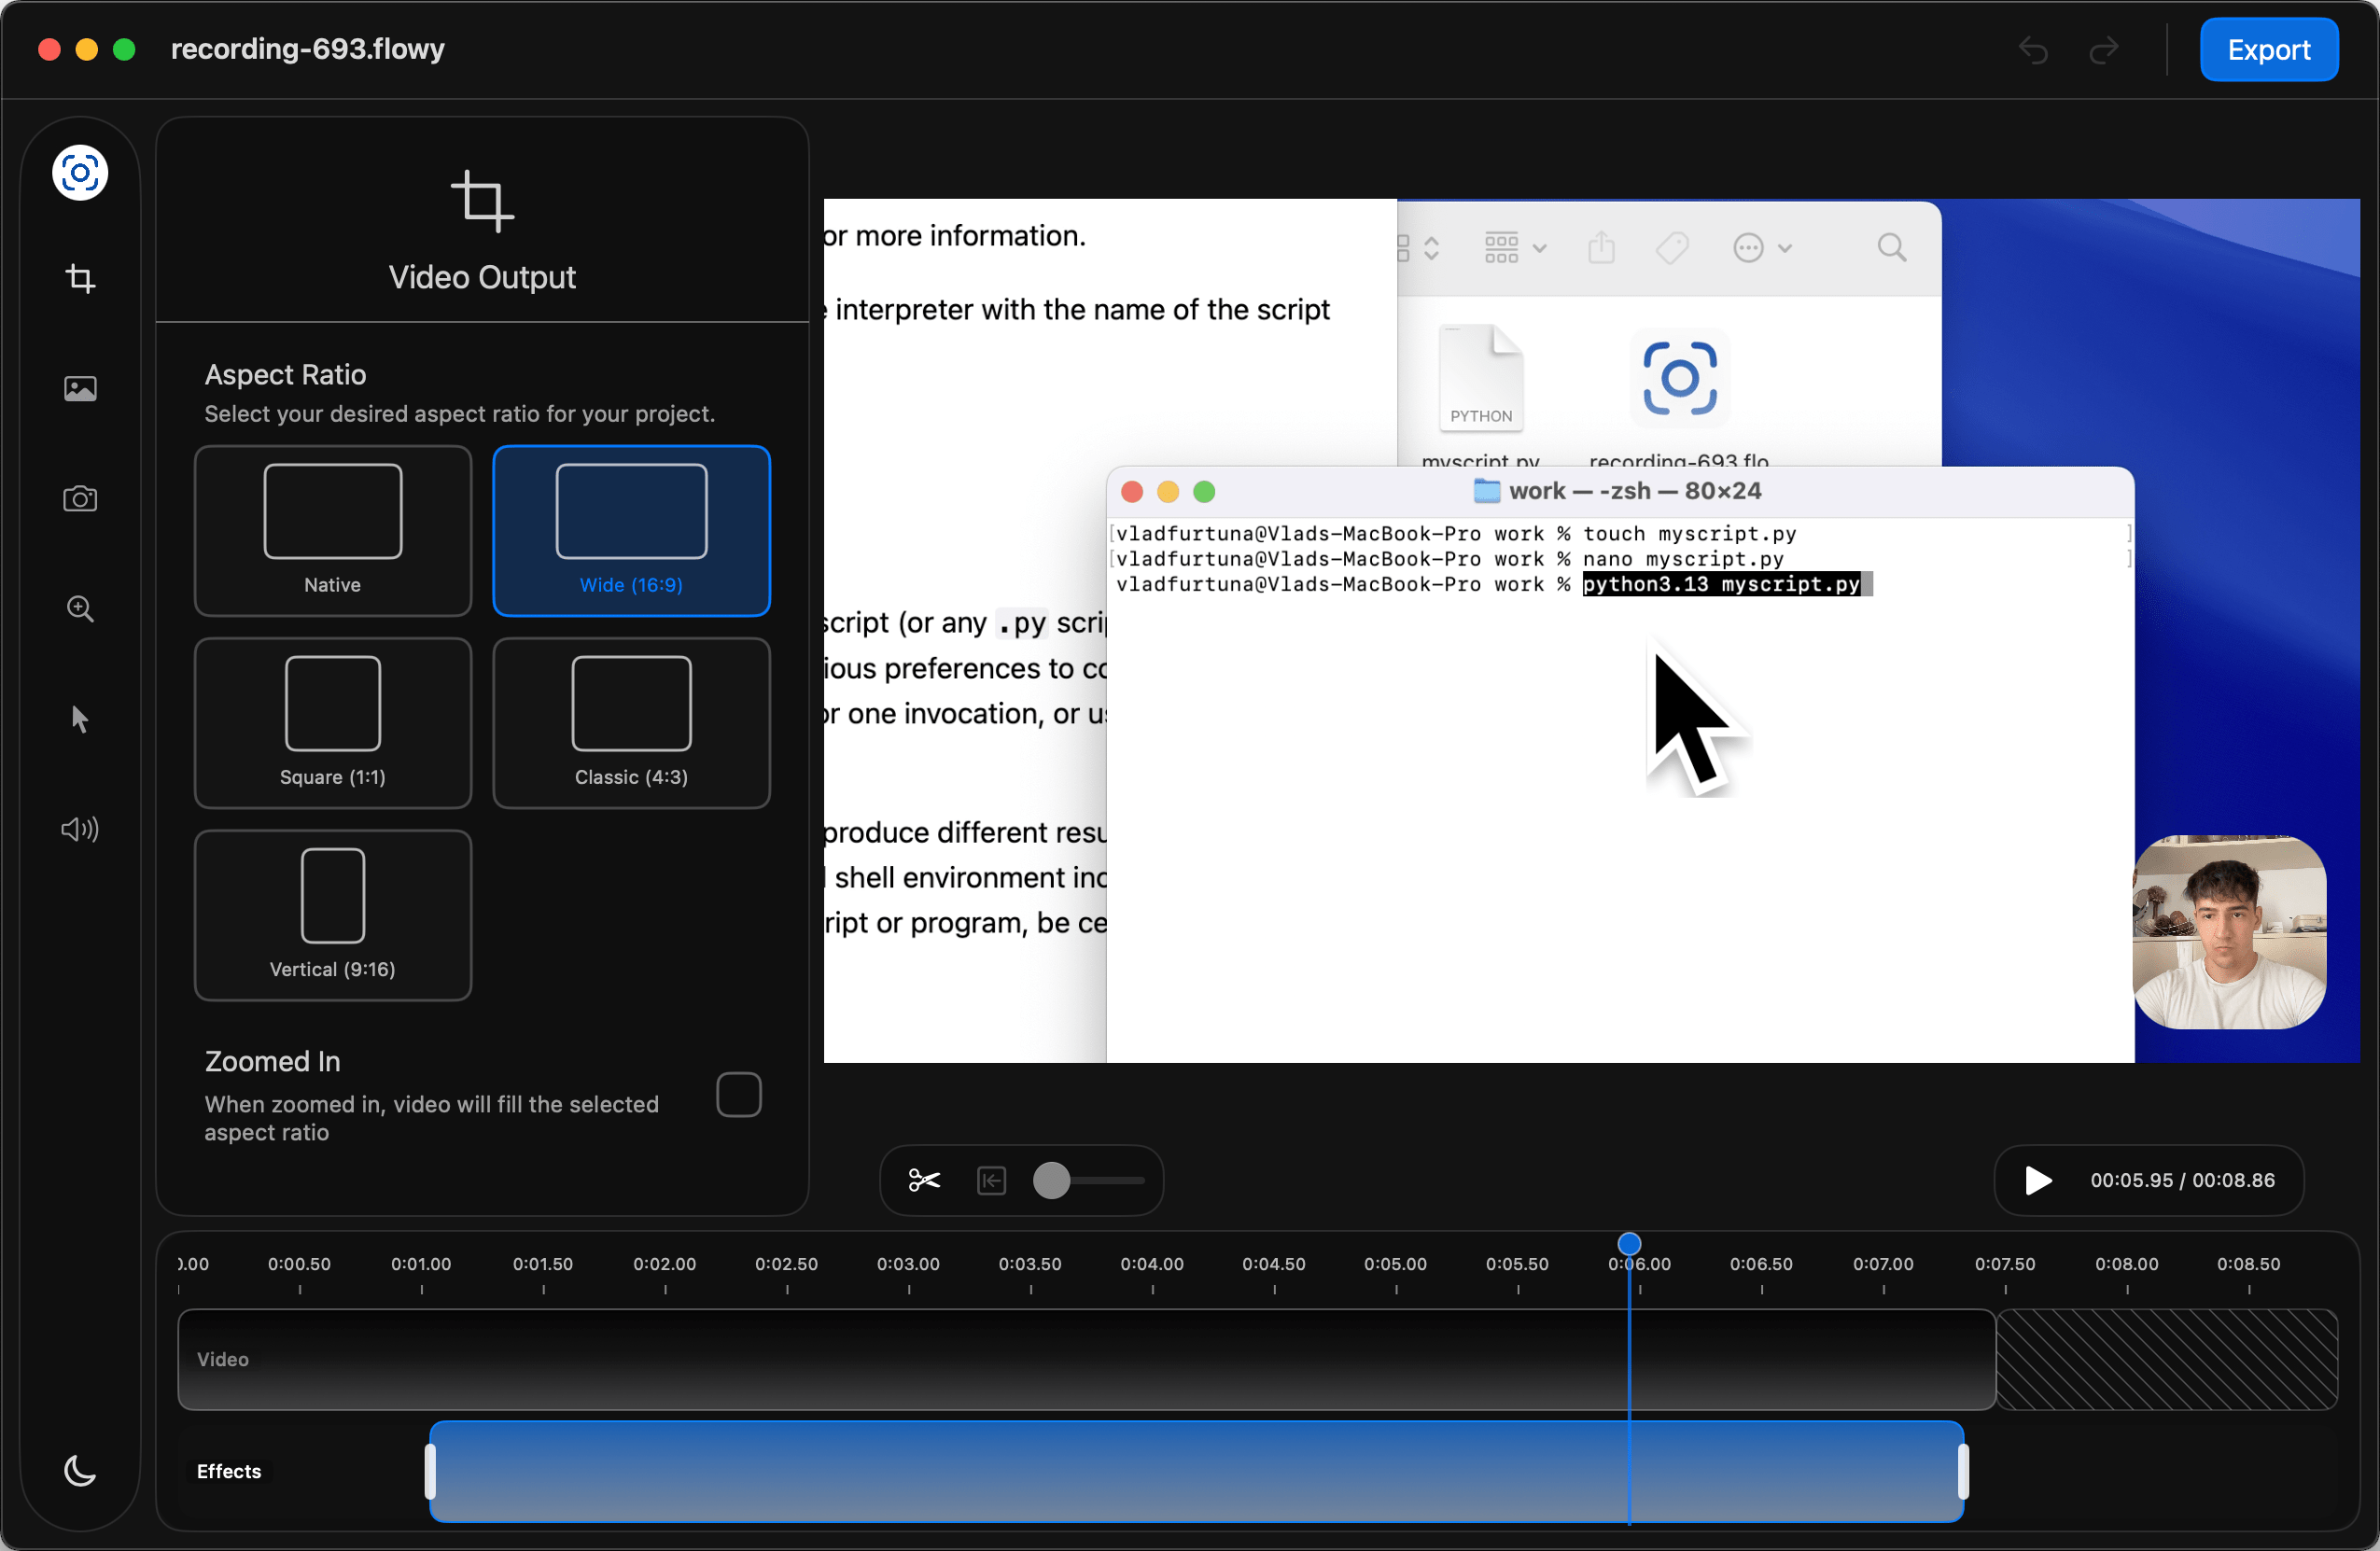Cut the clip with the scissors tool
Viewport: 2380px width, 1551px height.
click(923, 1180)
